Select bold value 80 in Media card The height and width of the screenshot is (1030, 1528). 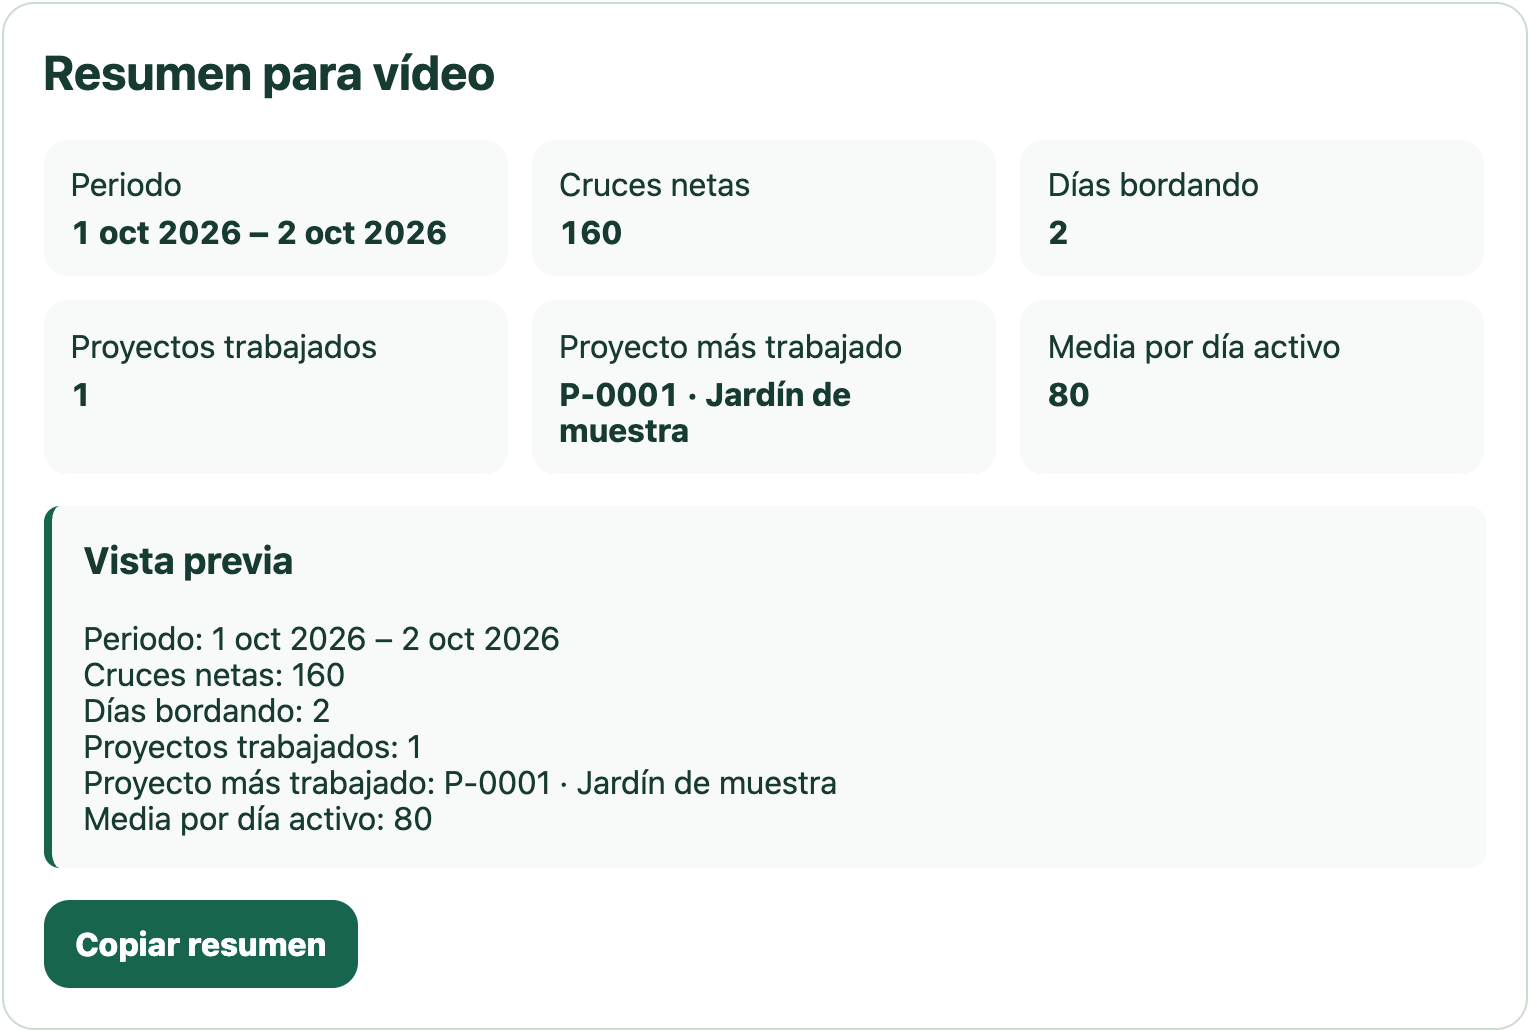(1068, 395)
